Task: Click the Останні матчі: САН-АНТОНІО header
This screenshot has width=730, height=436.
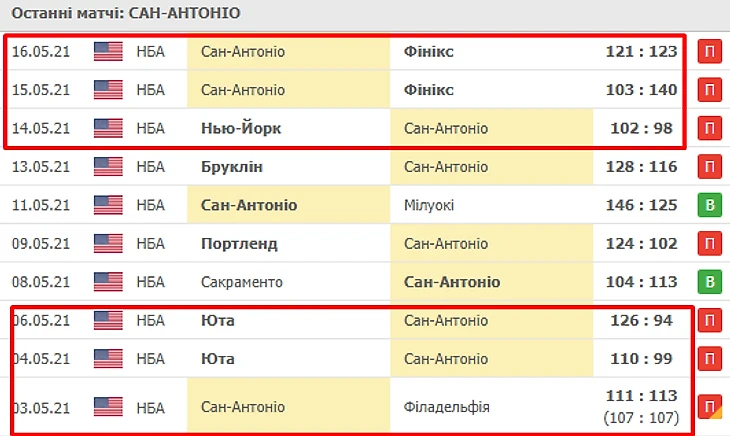Action: point(126,14)
